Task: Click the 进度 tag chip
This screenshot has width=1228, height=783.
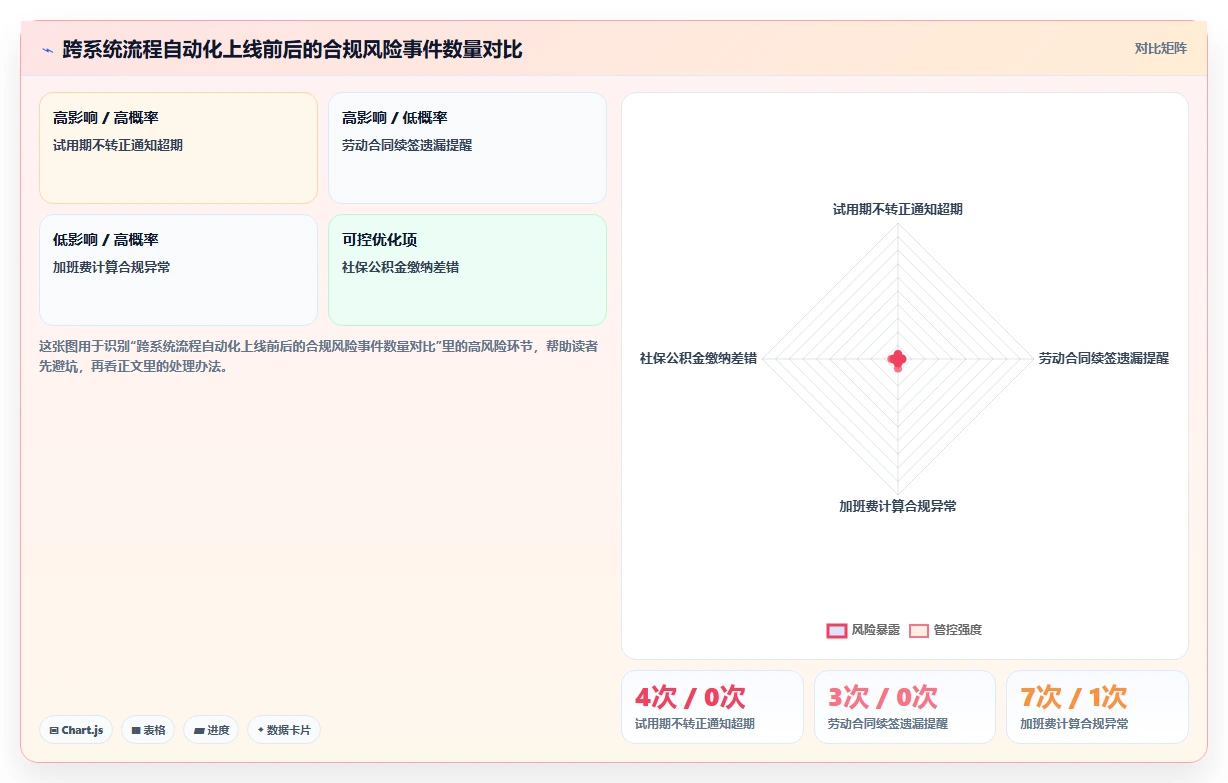Action: point(211,730)
